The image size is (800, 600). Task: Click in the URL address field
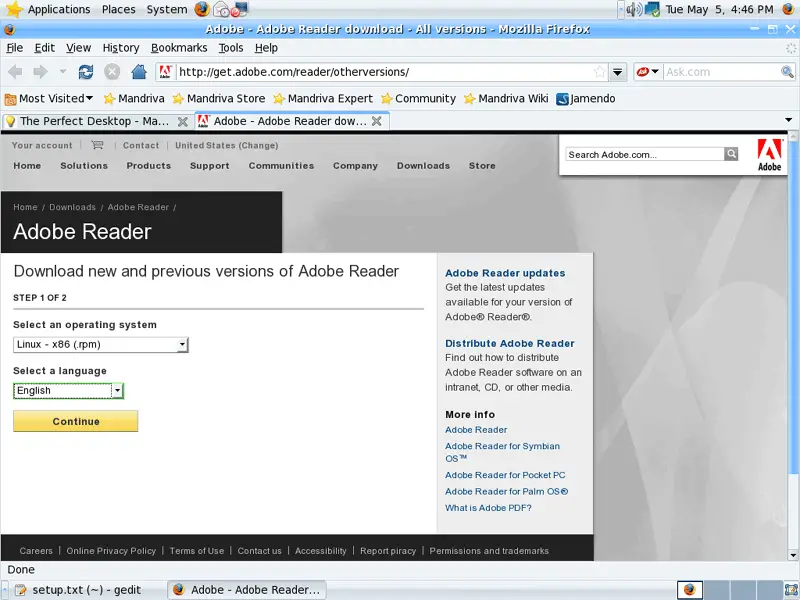point(384,72)
